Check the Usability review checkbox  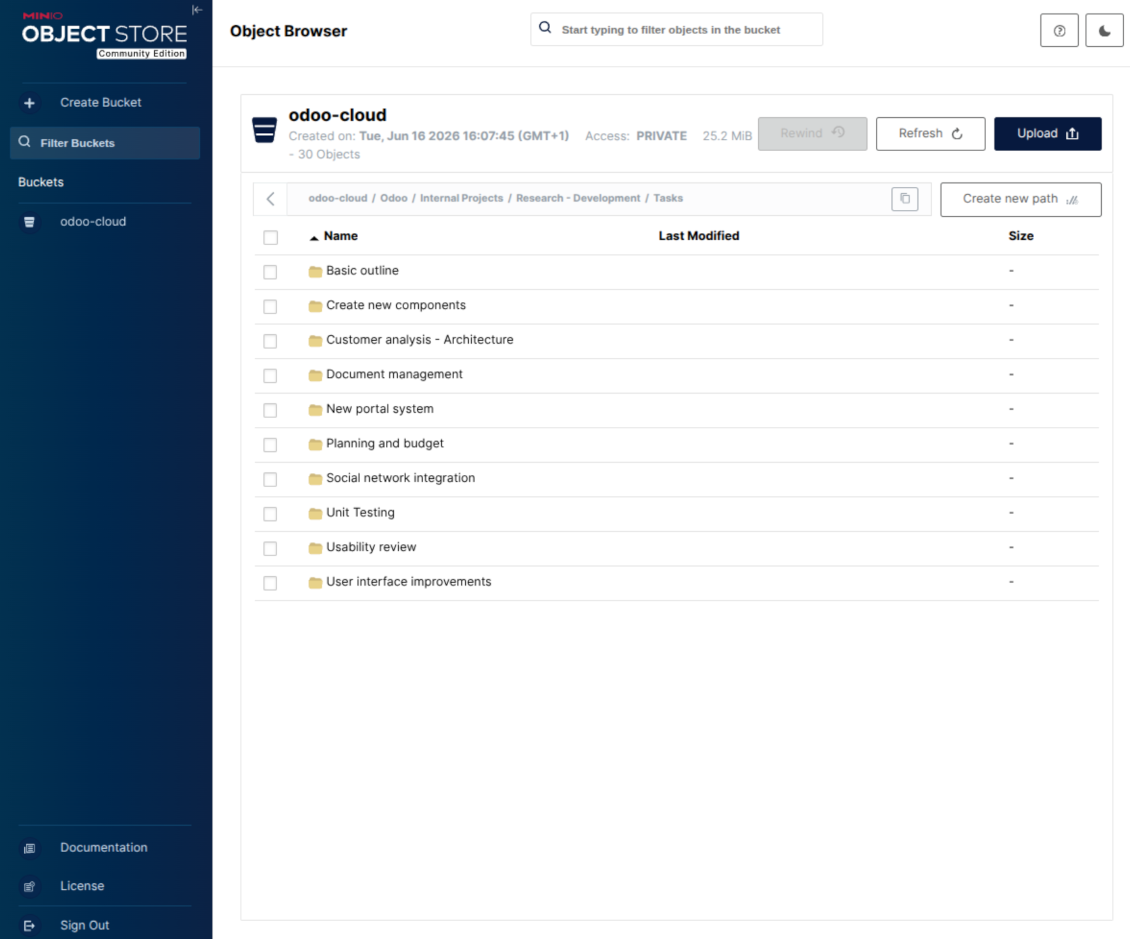click(270, 549)
